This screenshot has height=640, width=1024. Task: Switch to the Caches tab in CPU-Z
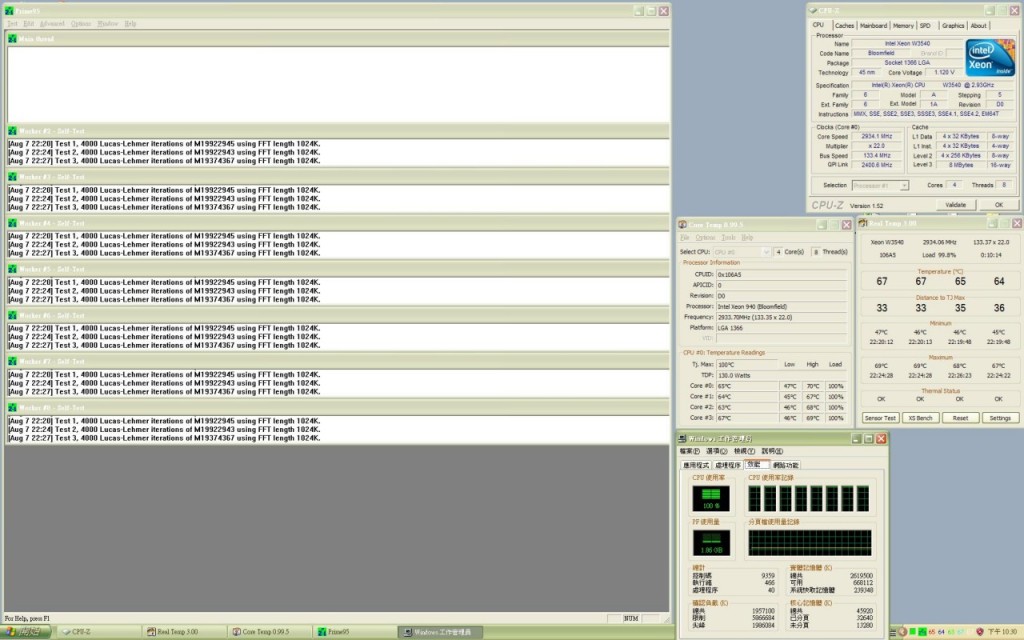[844, 25]
